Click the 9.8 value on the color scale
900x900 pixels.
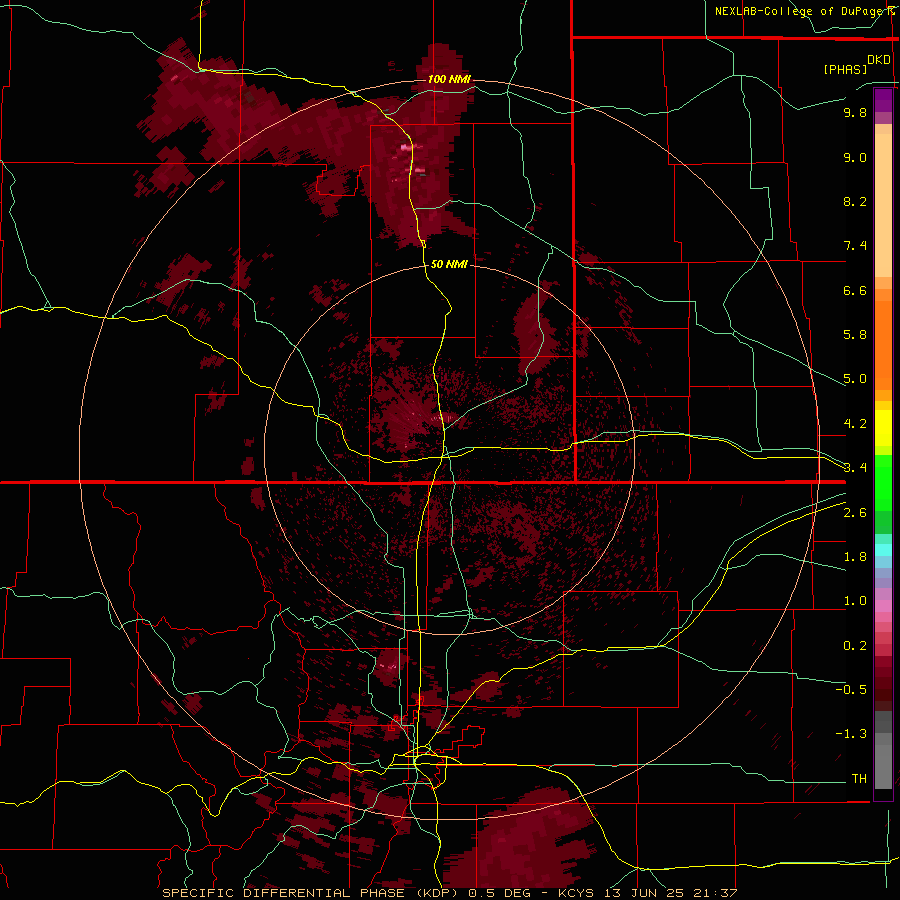pyautogui.click(x=855, y=112)
